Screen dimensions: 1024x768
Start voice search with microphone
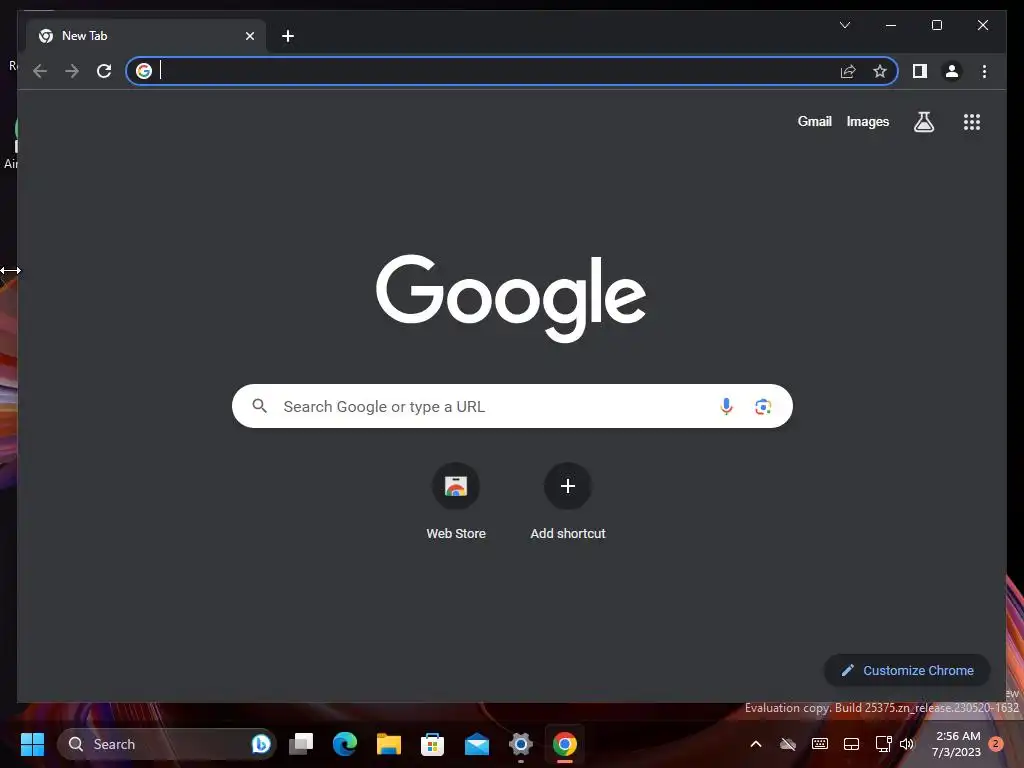pos(726,406)
